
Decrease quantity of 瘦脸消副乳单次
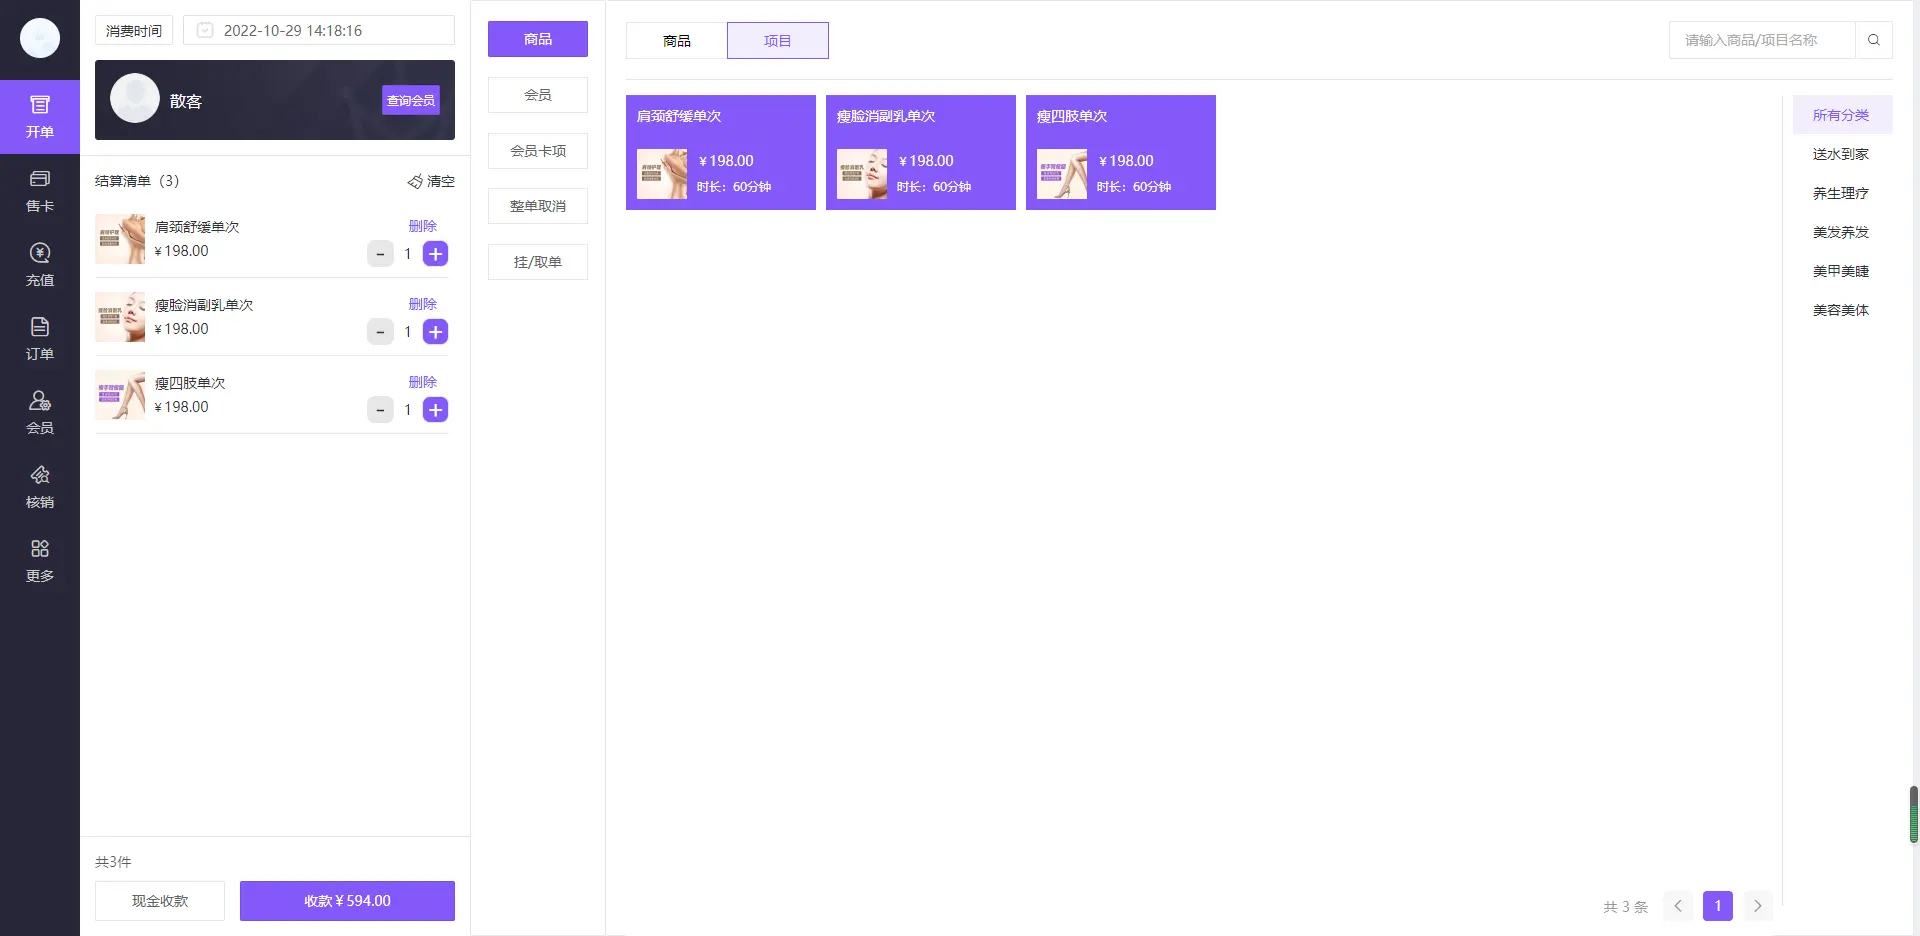(380, 332)
